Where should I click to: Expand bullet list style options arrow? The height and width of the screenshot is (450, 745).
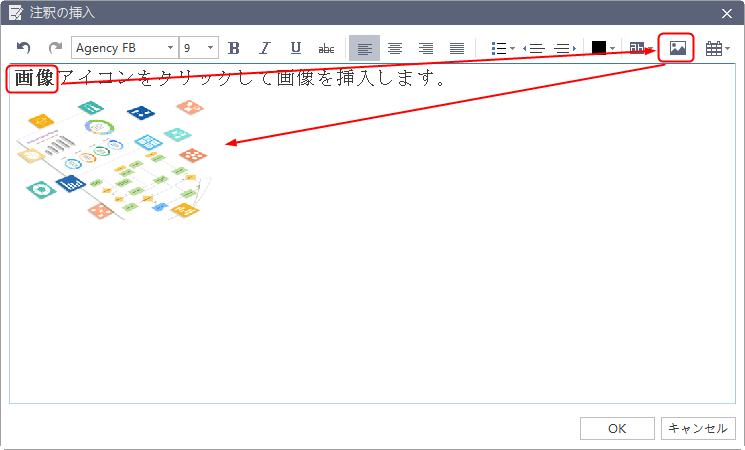513,48
